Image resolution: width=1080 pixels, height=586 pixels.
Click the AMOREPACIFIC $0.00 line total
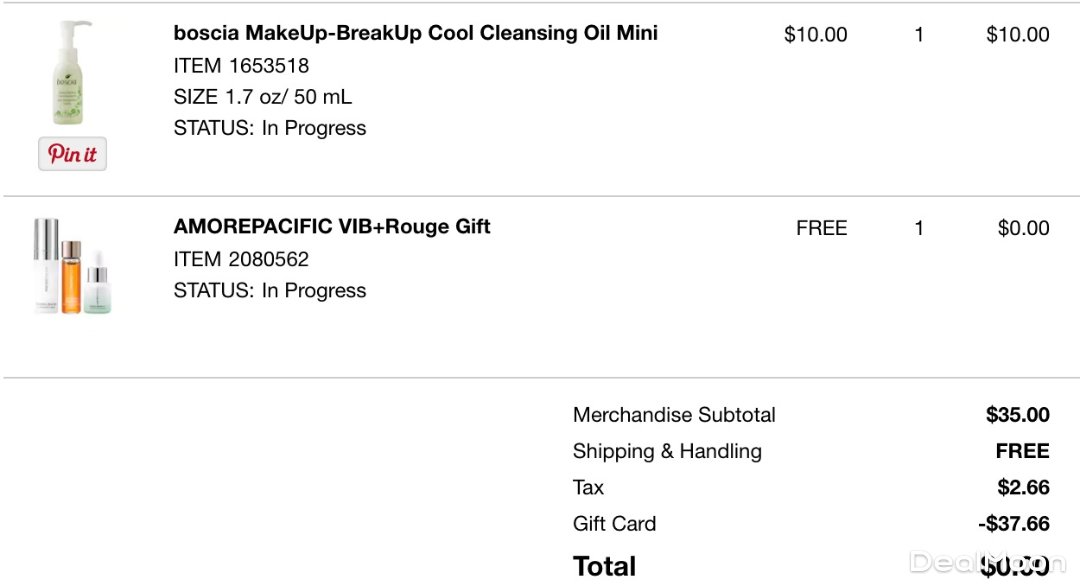(x=1023, y=229)
